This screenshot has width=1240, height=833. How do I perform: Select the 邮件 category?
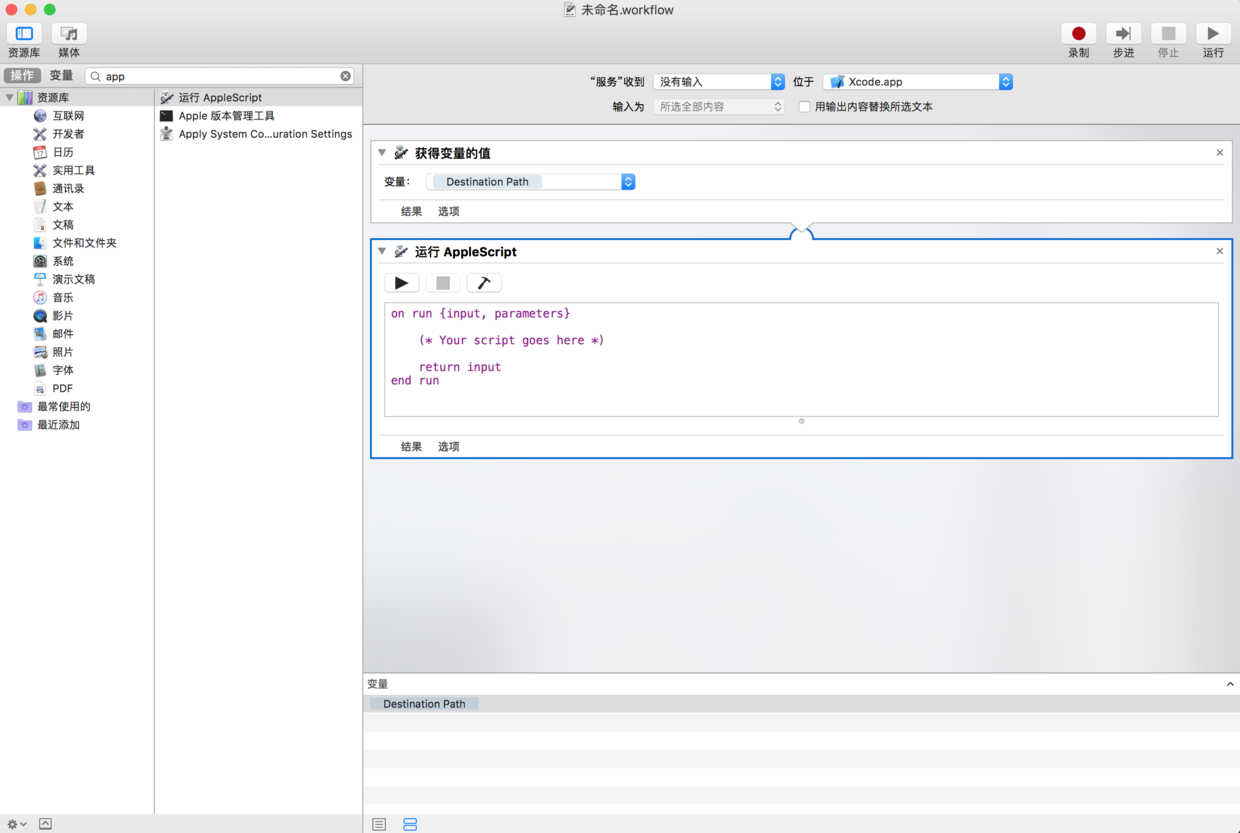pyautogui.click(x=62, y=334)
